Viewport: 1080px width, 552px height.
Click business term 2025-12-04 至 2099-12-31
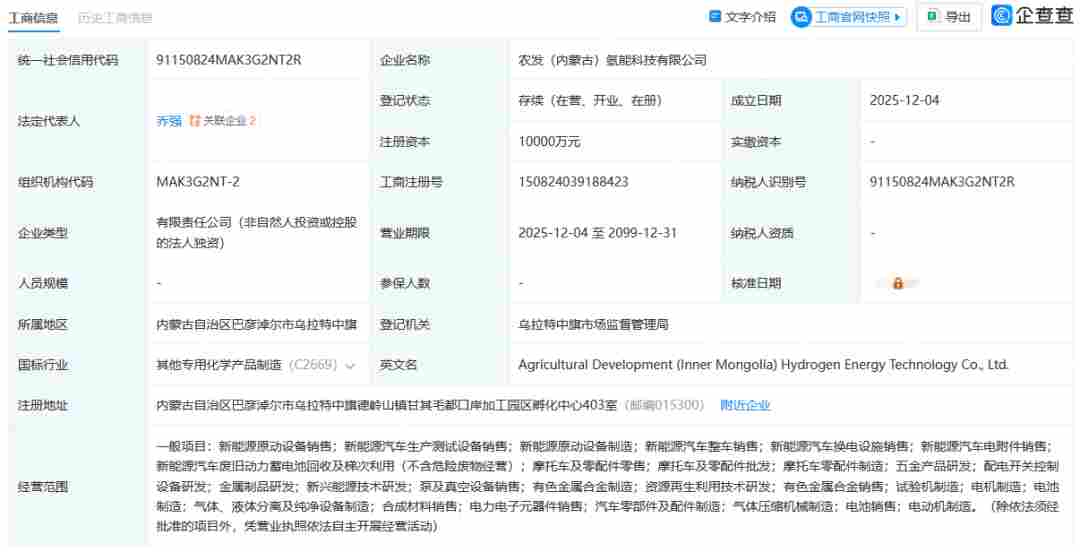tap(597, 233)
